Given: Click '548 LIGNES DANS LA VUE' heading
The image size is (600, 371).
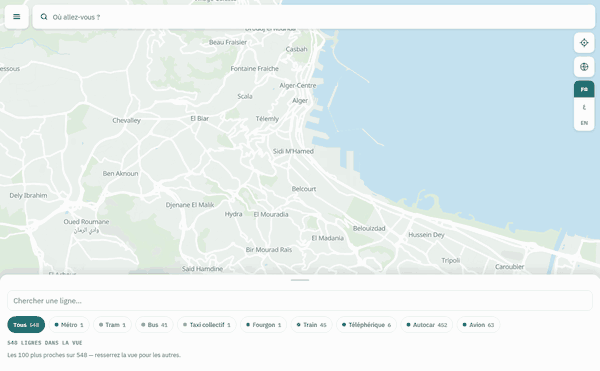Looking at the screenshot, I should point(45,343).
